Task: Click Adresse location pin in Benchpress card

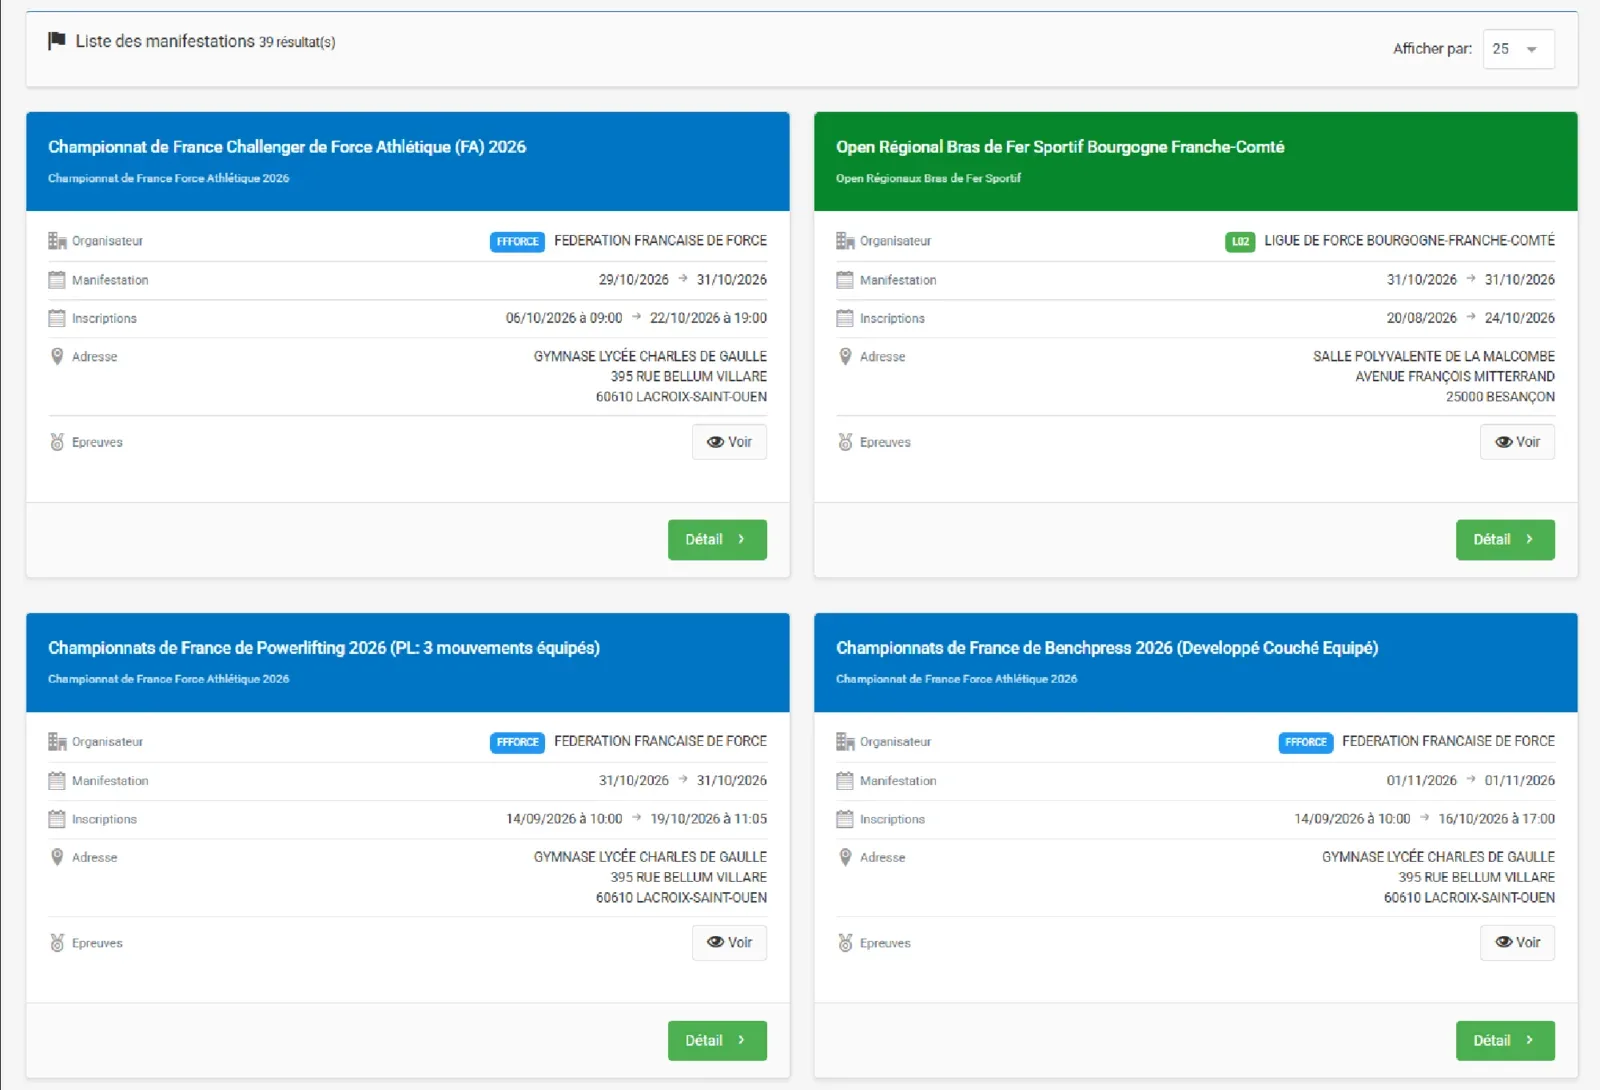Action: pos(845,858)
